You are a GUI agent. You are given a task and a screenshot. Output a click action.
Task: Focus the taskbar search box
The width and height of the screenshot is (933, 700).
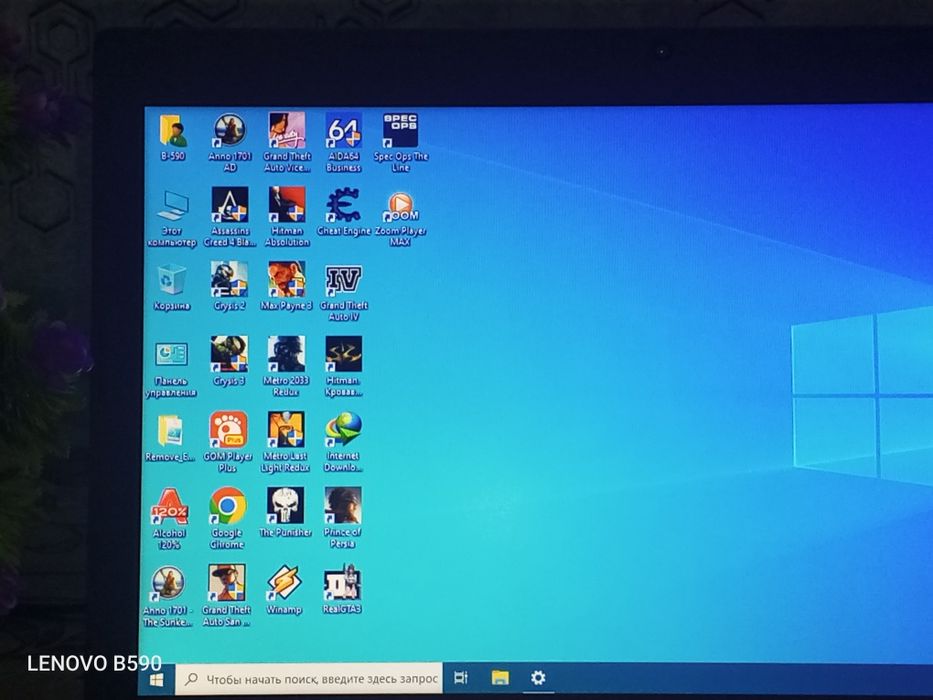309,679
